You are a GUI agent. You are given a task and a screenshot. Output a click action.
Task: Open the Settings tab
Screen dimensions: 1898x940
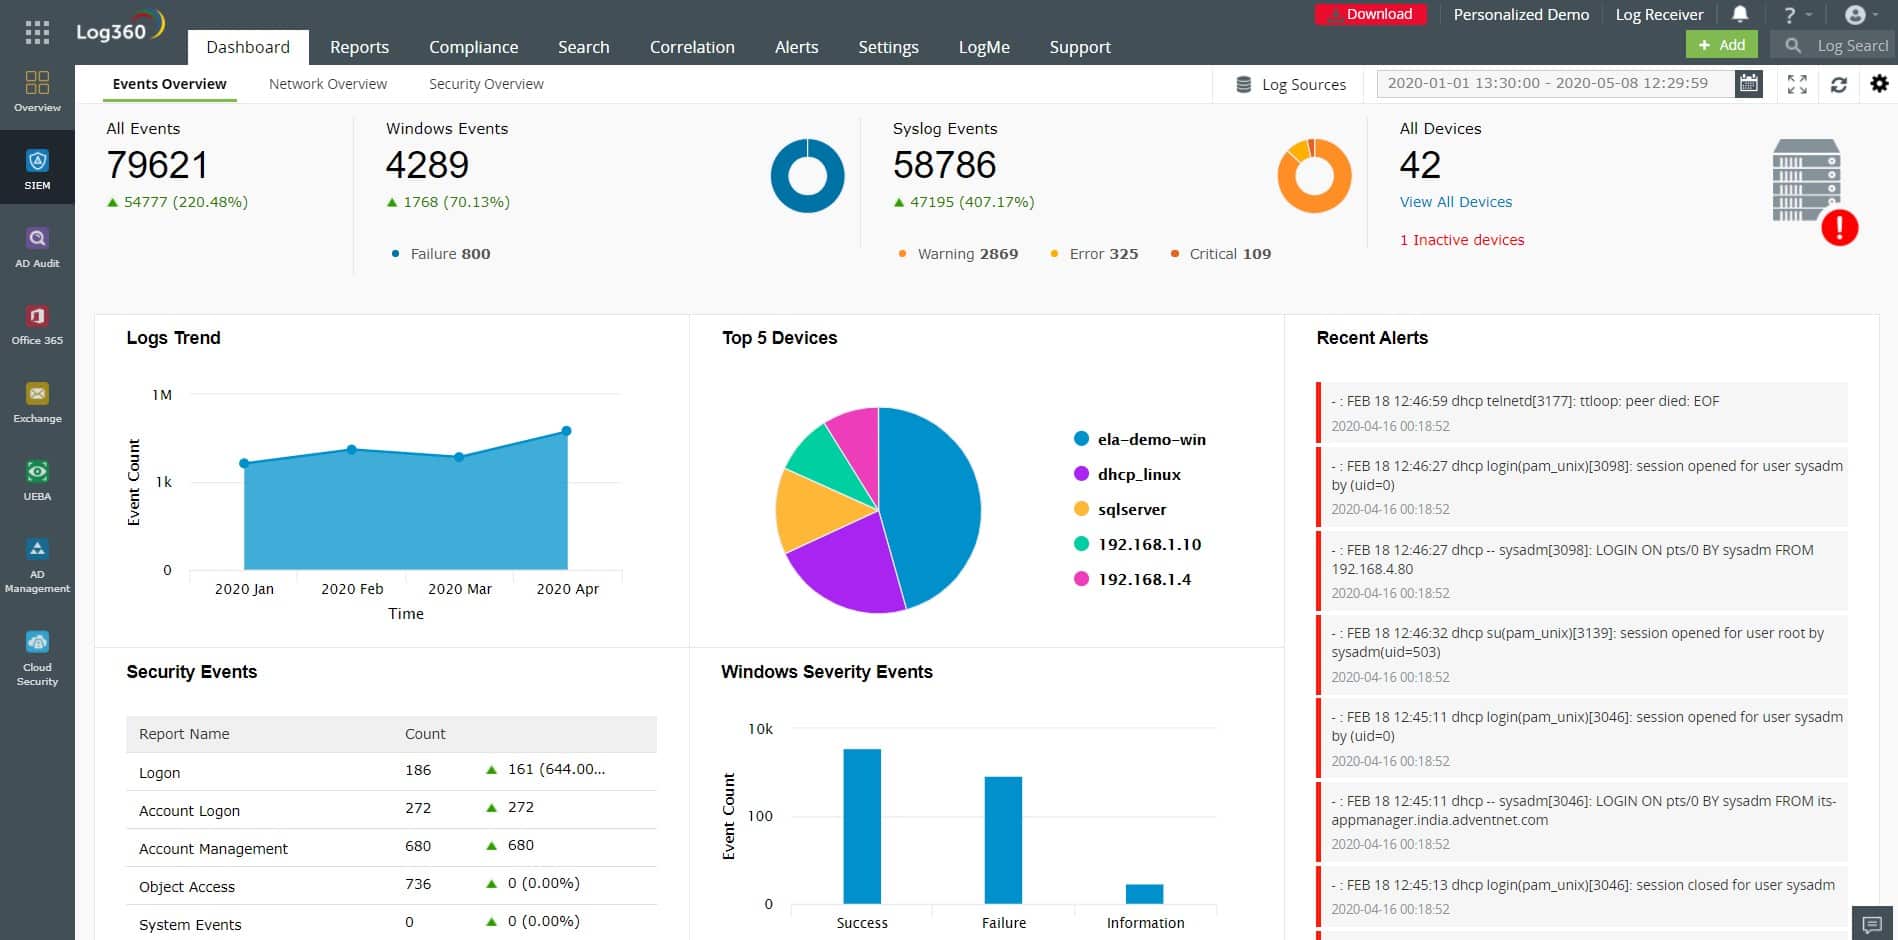tap(888, 47)
